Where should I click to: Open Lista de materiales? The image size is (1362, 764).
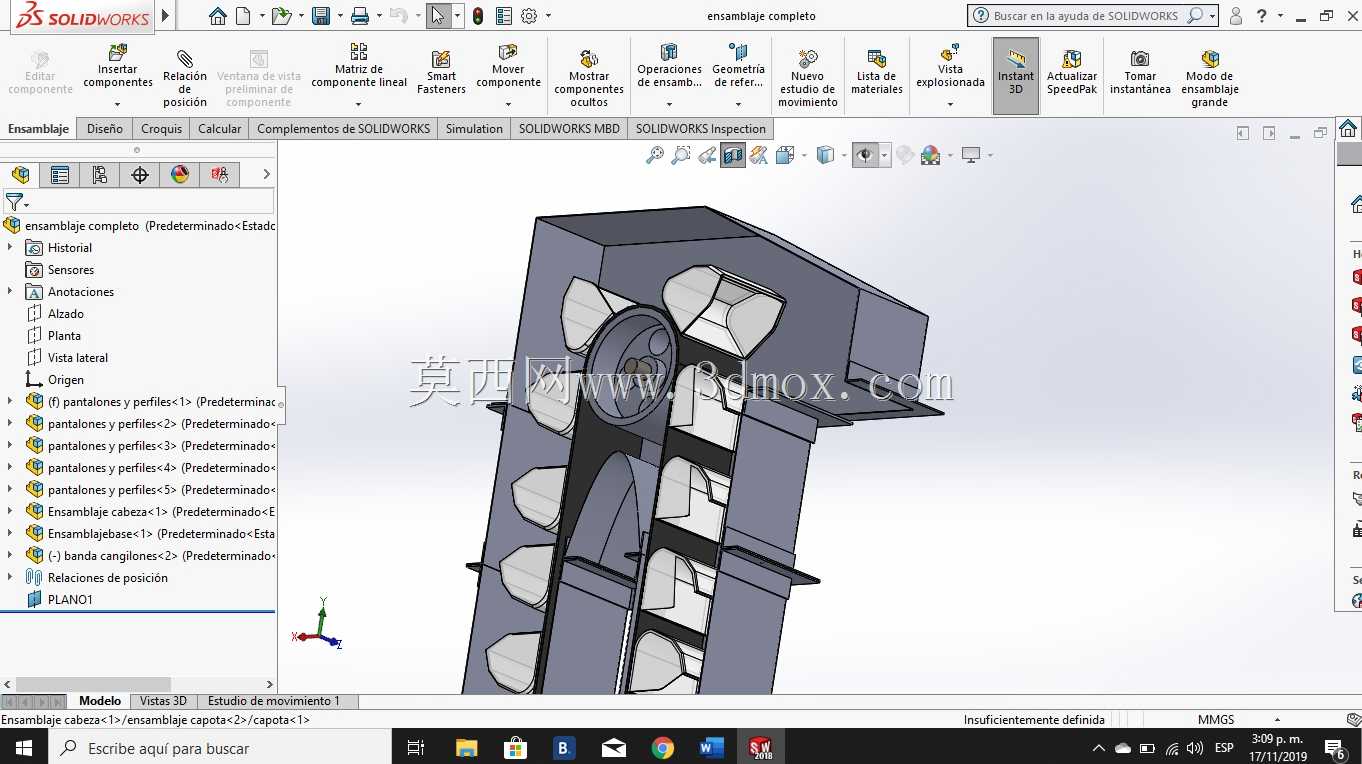click(x=877, y=73)
